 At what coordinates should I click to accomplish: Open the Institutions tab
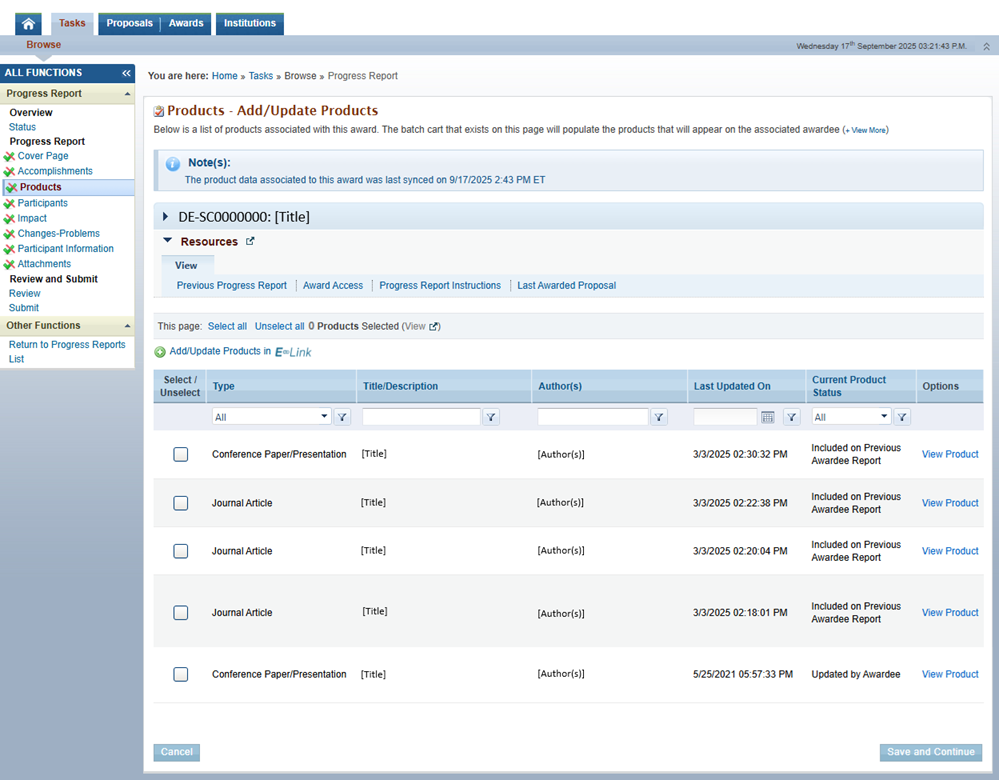click(250, 23)
